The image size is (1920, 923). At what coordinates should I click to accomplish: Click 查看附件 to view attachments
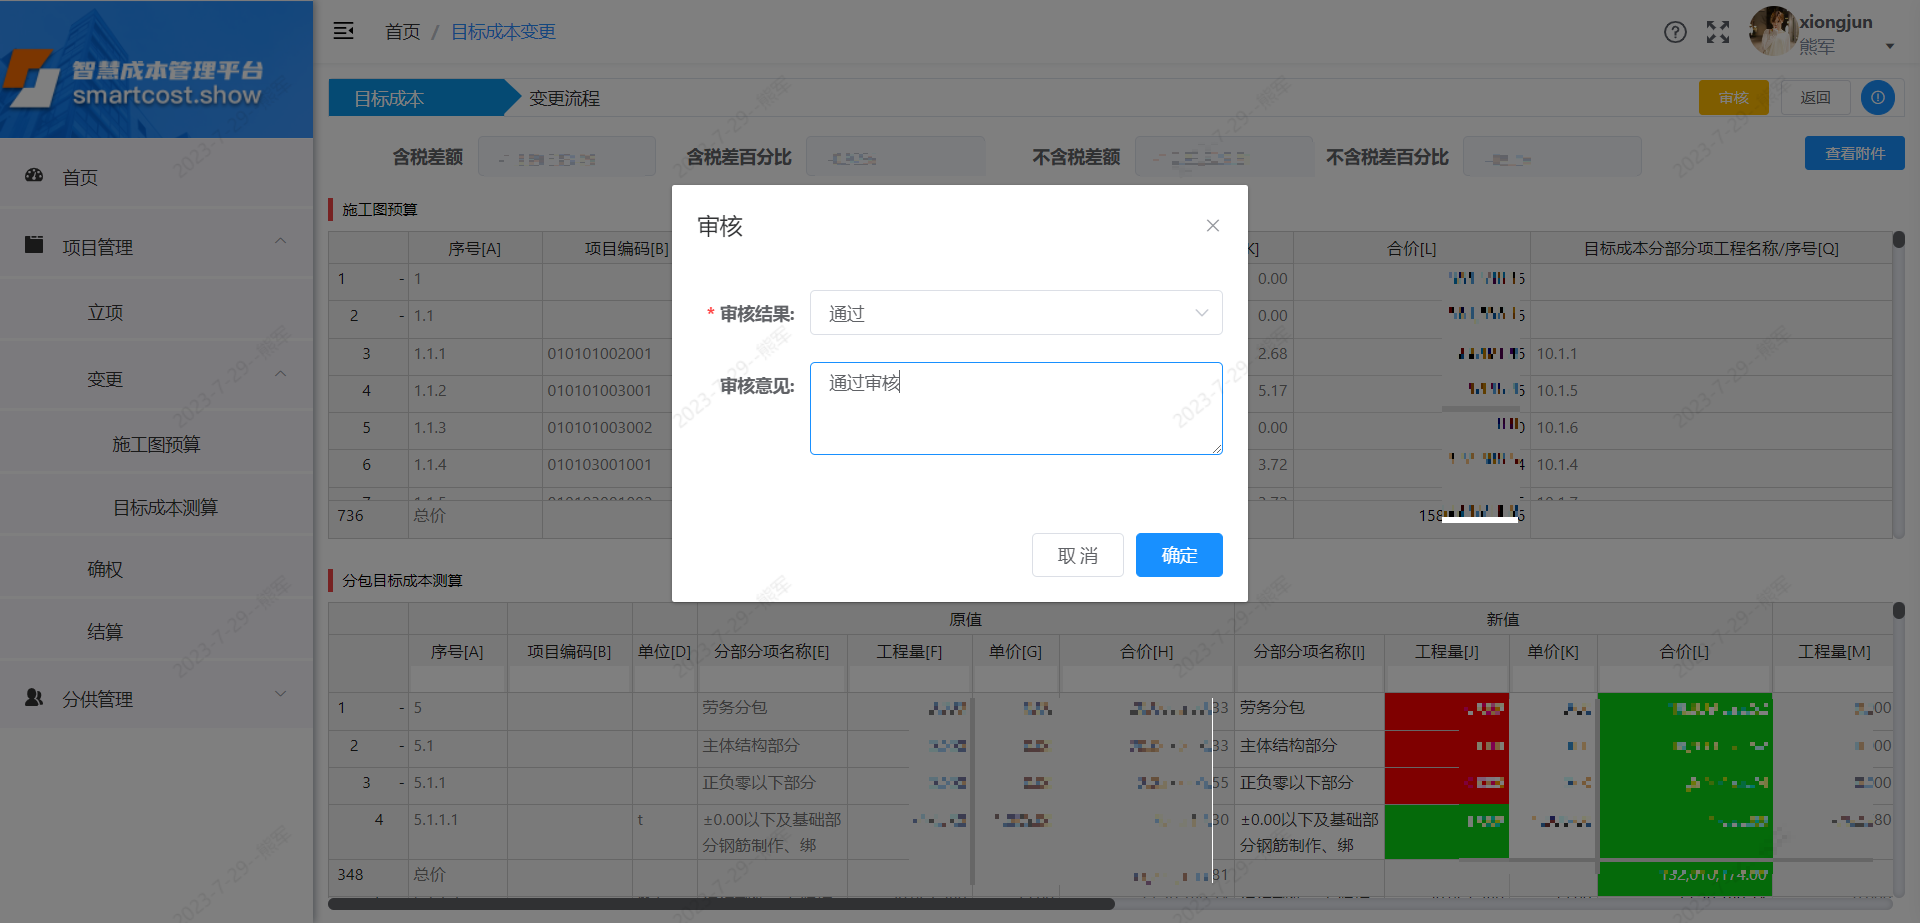pos(1854,152)
